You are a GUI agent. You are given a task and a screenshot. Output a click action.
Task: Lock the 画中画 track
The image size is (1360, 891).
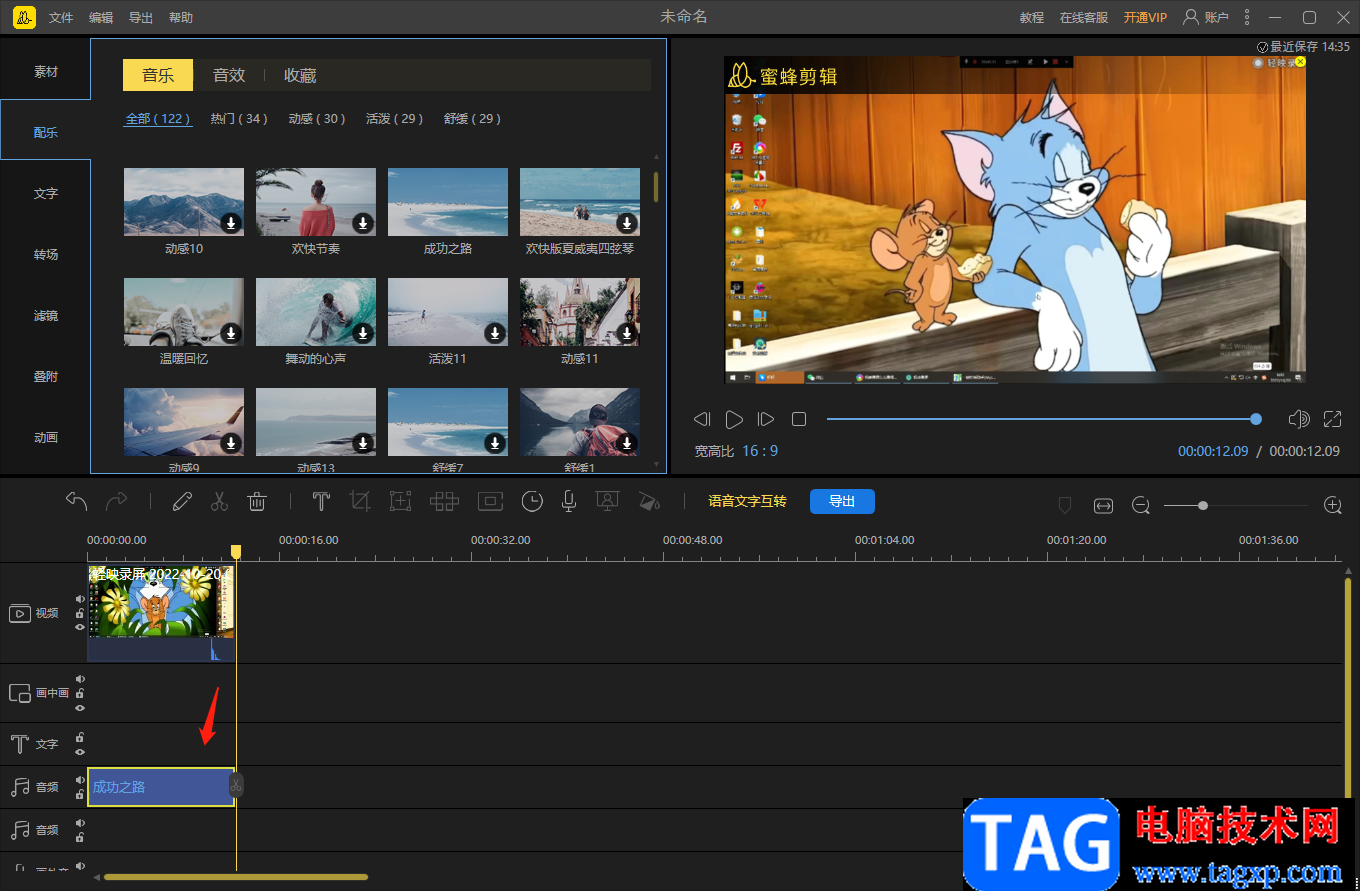pyautogui.click(x=80, y=693)
